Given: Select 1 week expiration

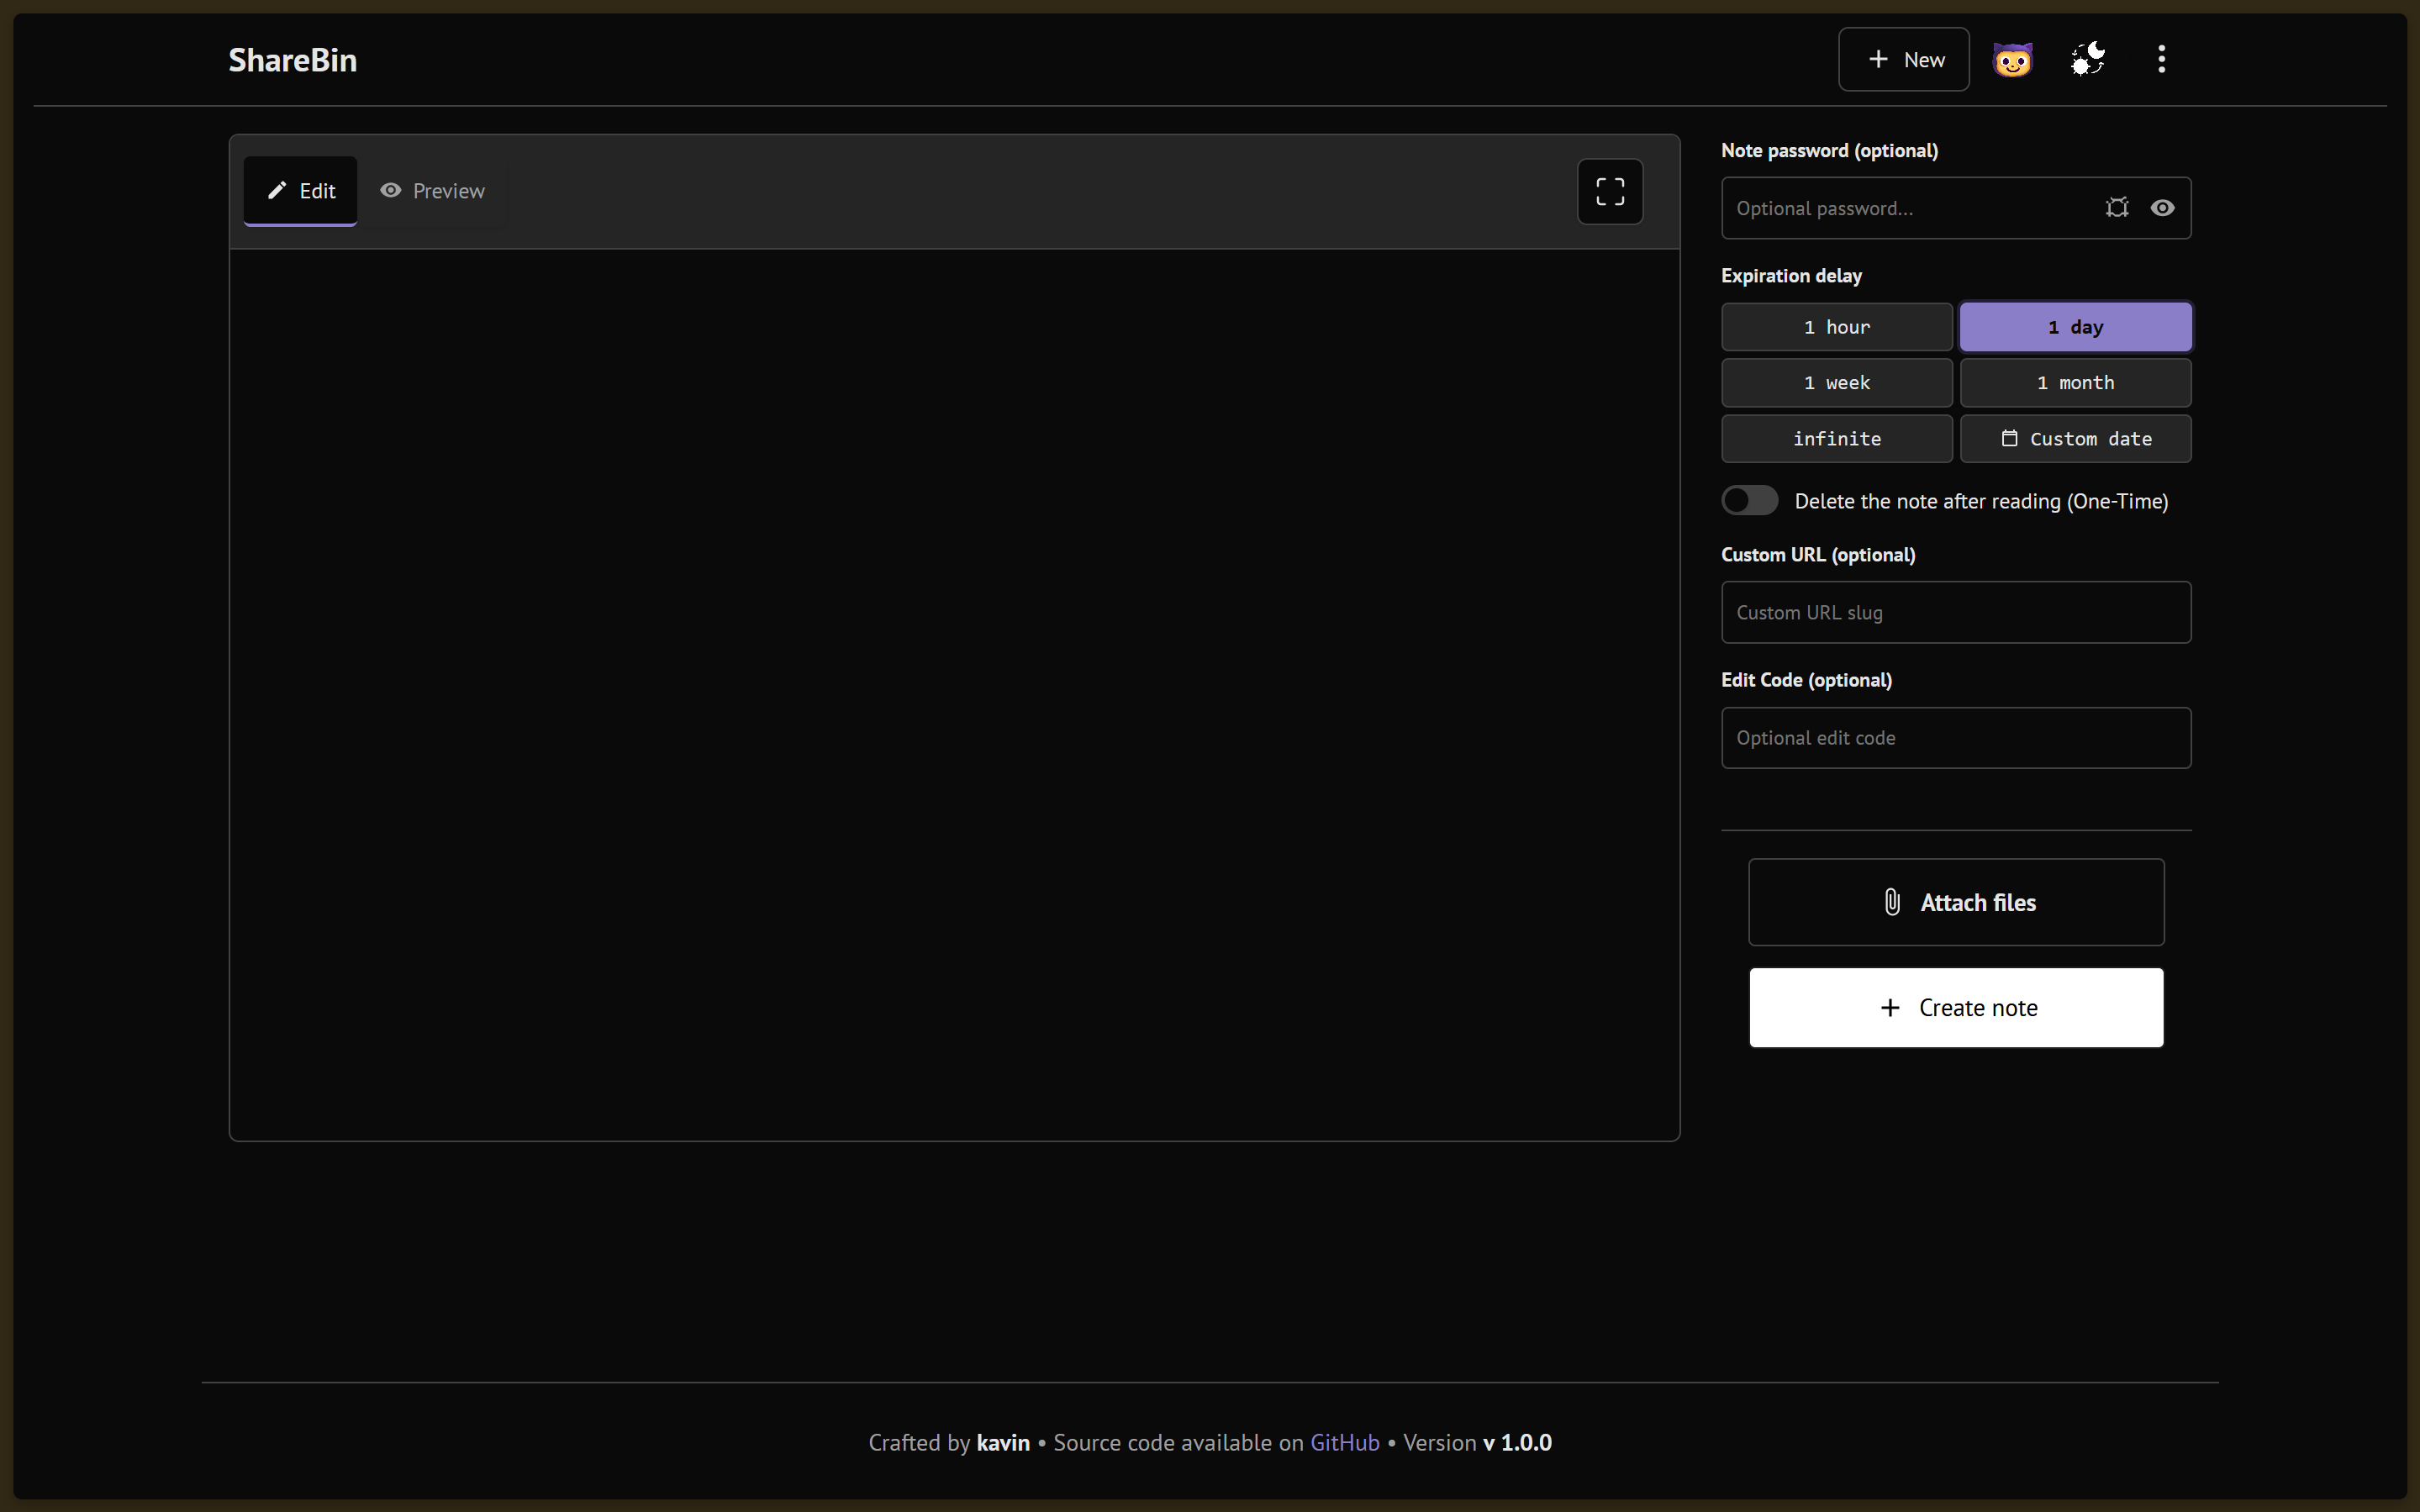Looking at the screenshot, I should click(x=1837, y=383).
